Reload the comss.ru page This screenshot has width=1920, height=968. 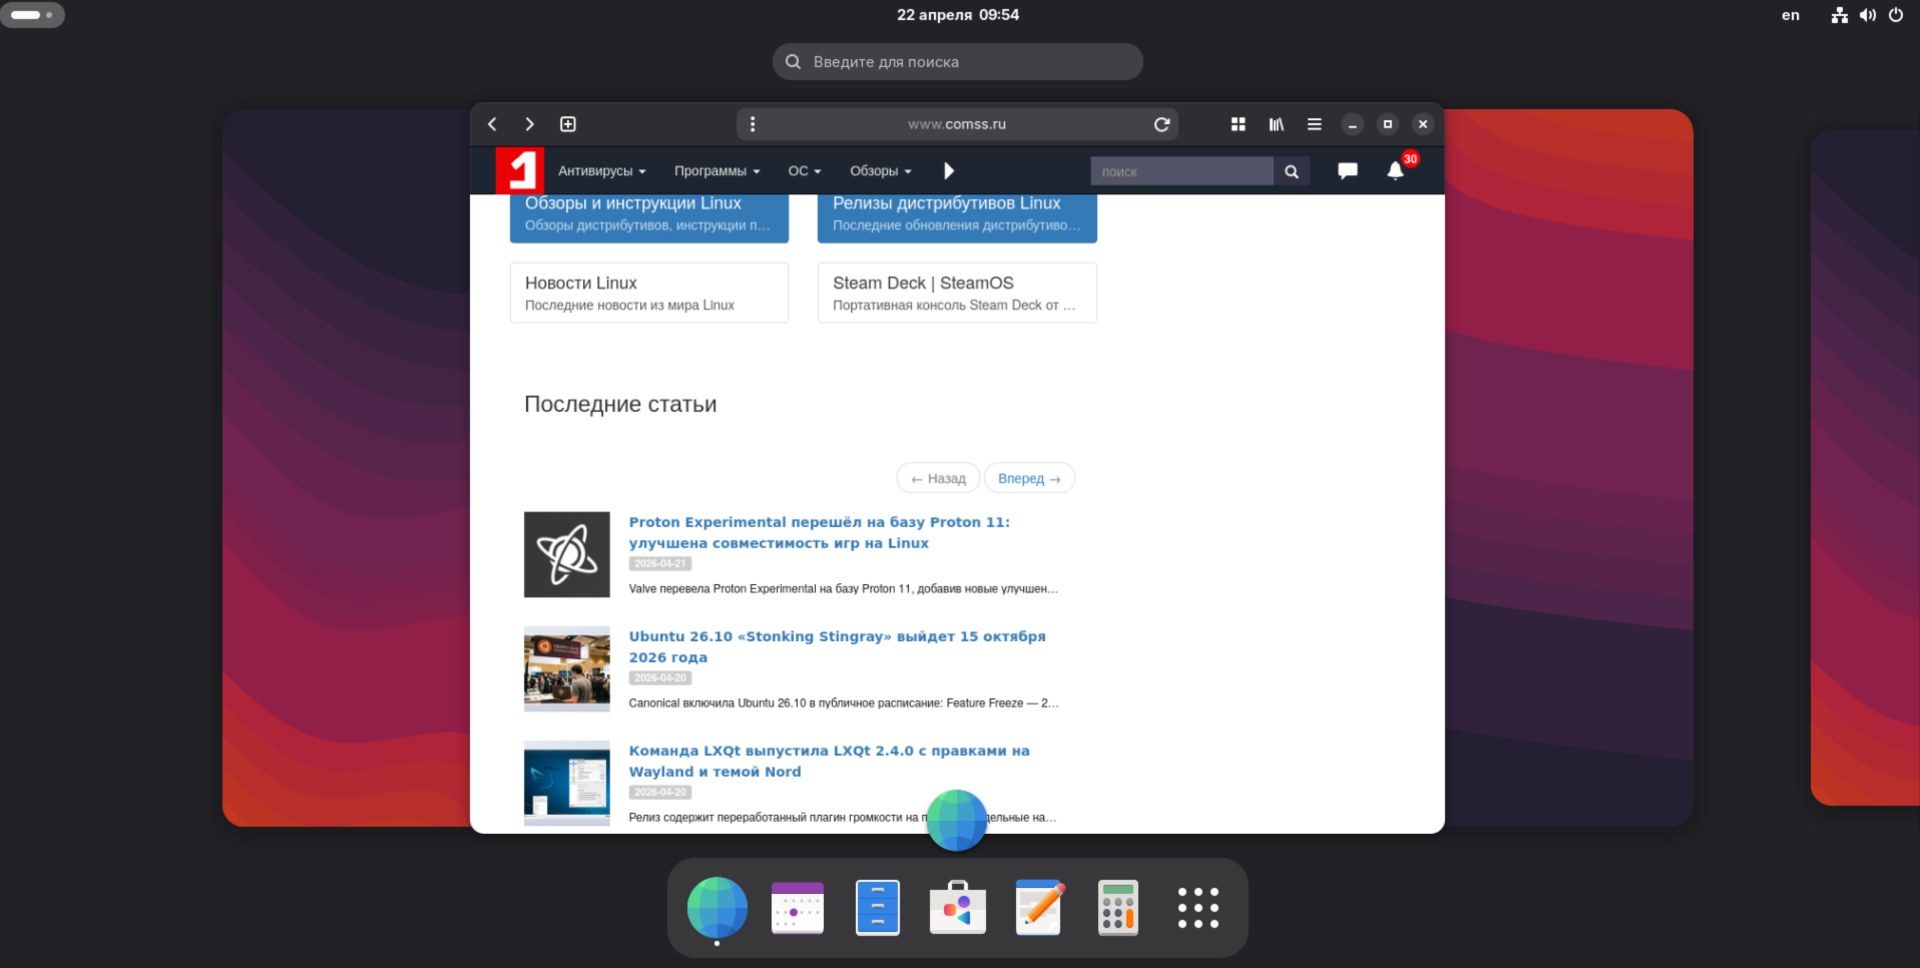point(1161,124)
